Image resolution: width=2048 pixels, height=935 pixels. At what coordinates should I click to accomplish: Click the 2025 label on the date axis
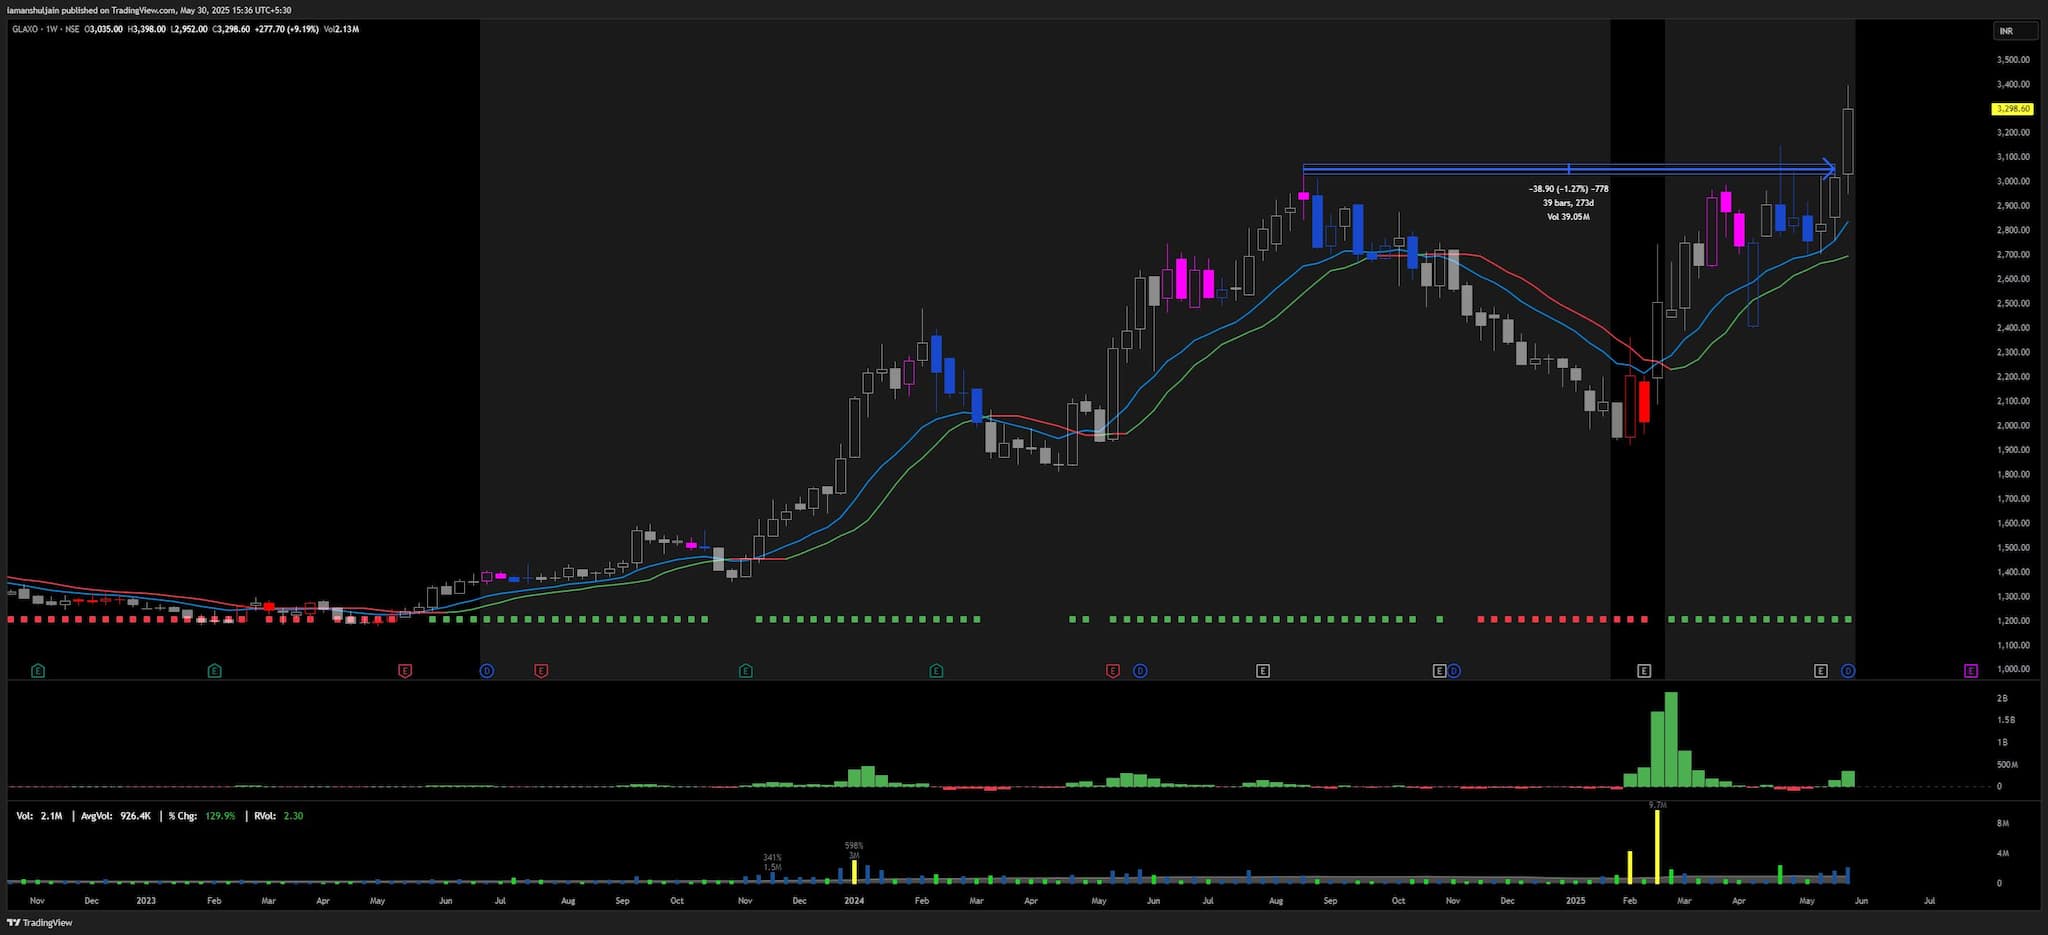[1575, 901]
